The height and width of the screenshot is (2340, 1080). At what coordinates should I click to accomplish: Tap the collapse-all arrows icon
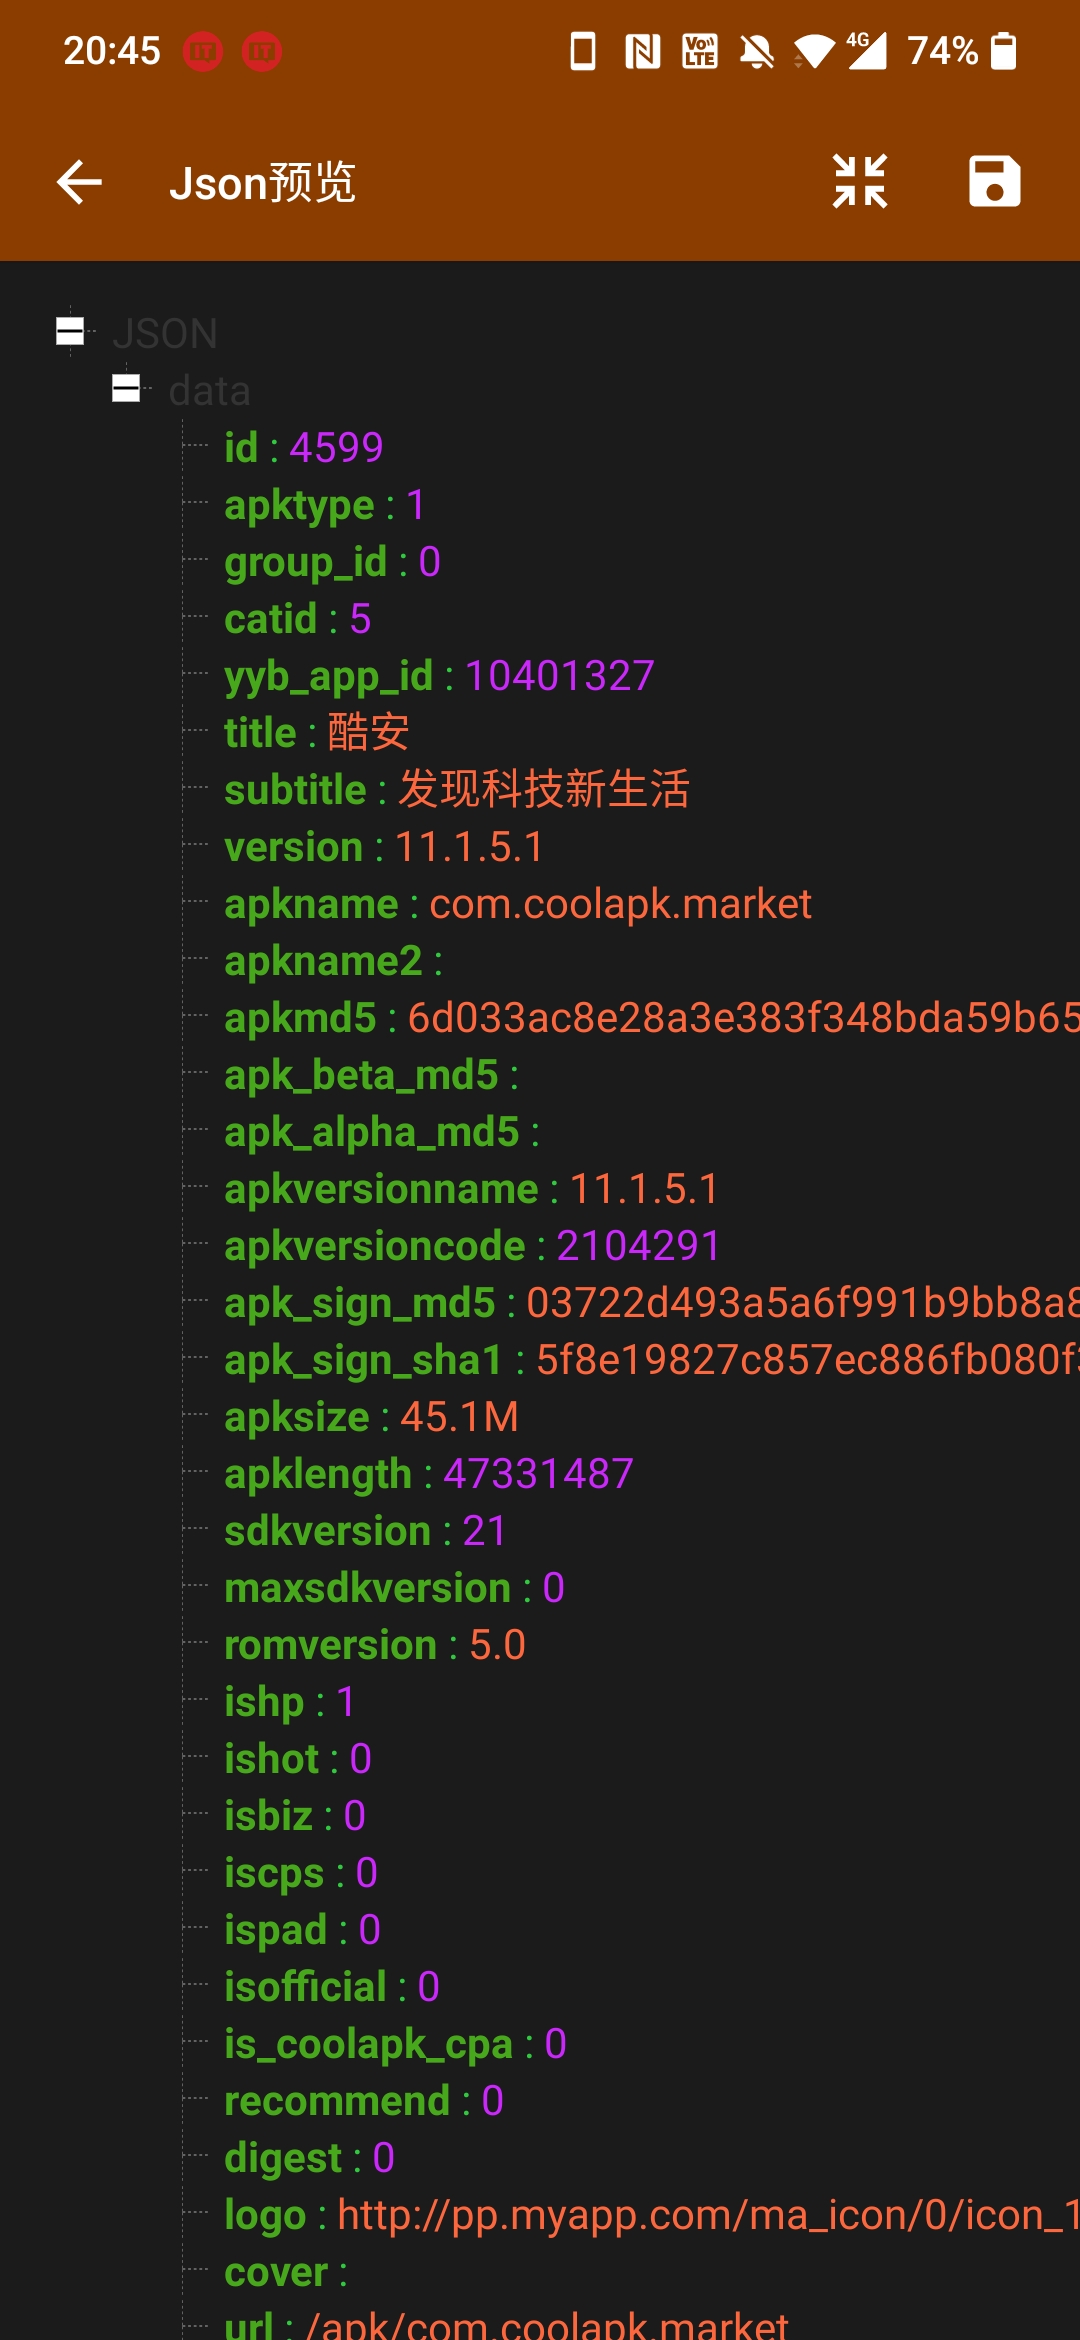point(860,181)
